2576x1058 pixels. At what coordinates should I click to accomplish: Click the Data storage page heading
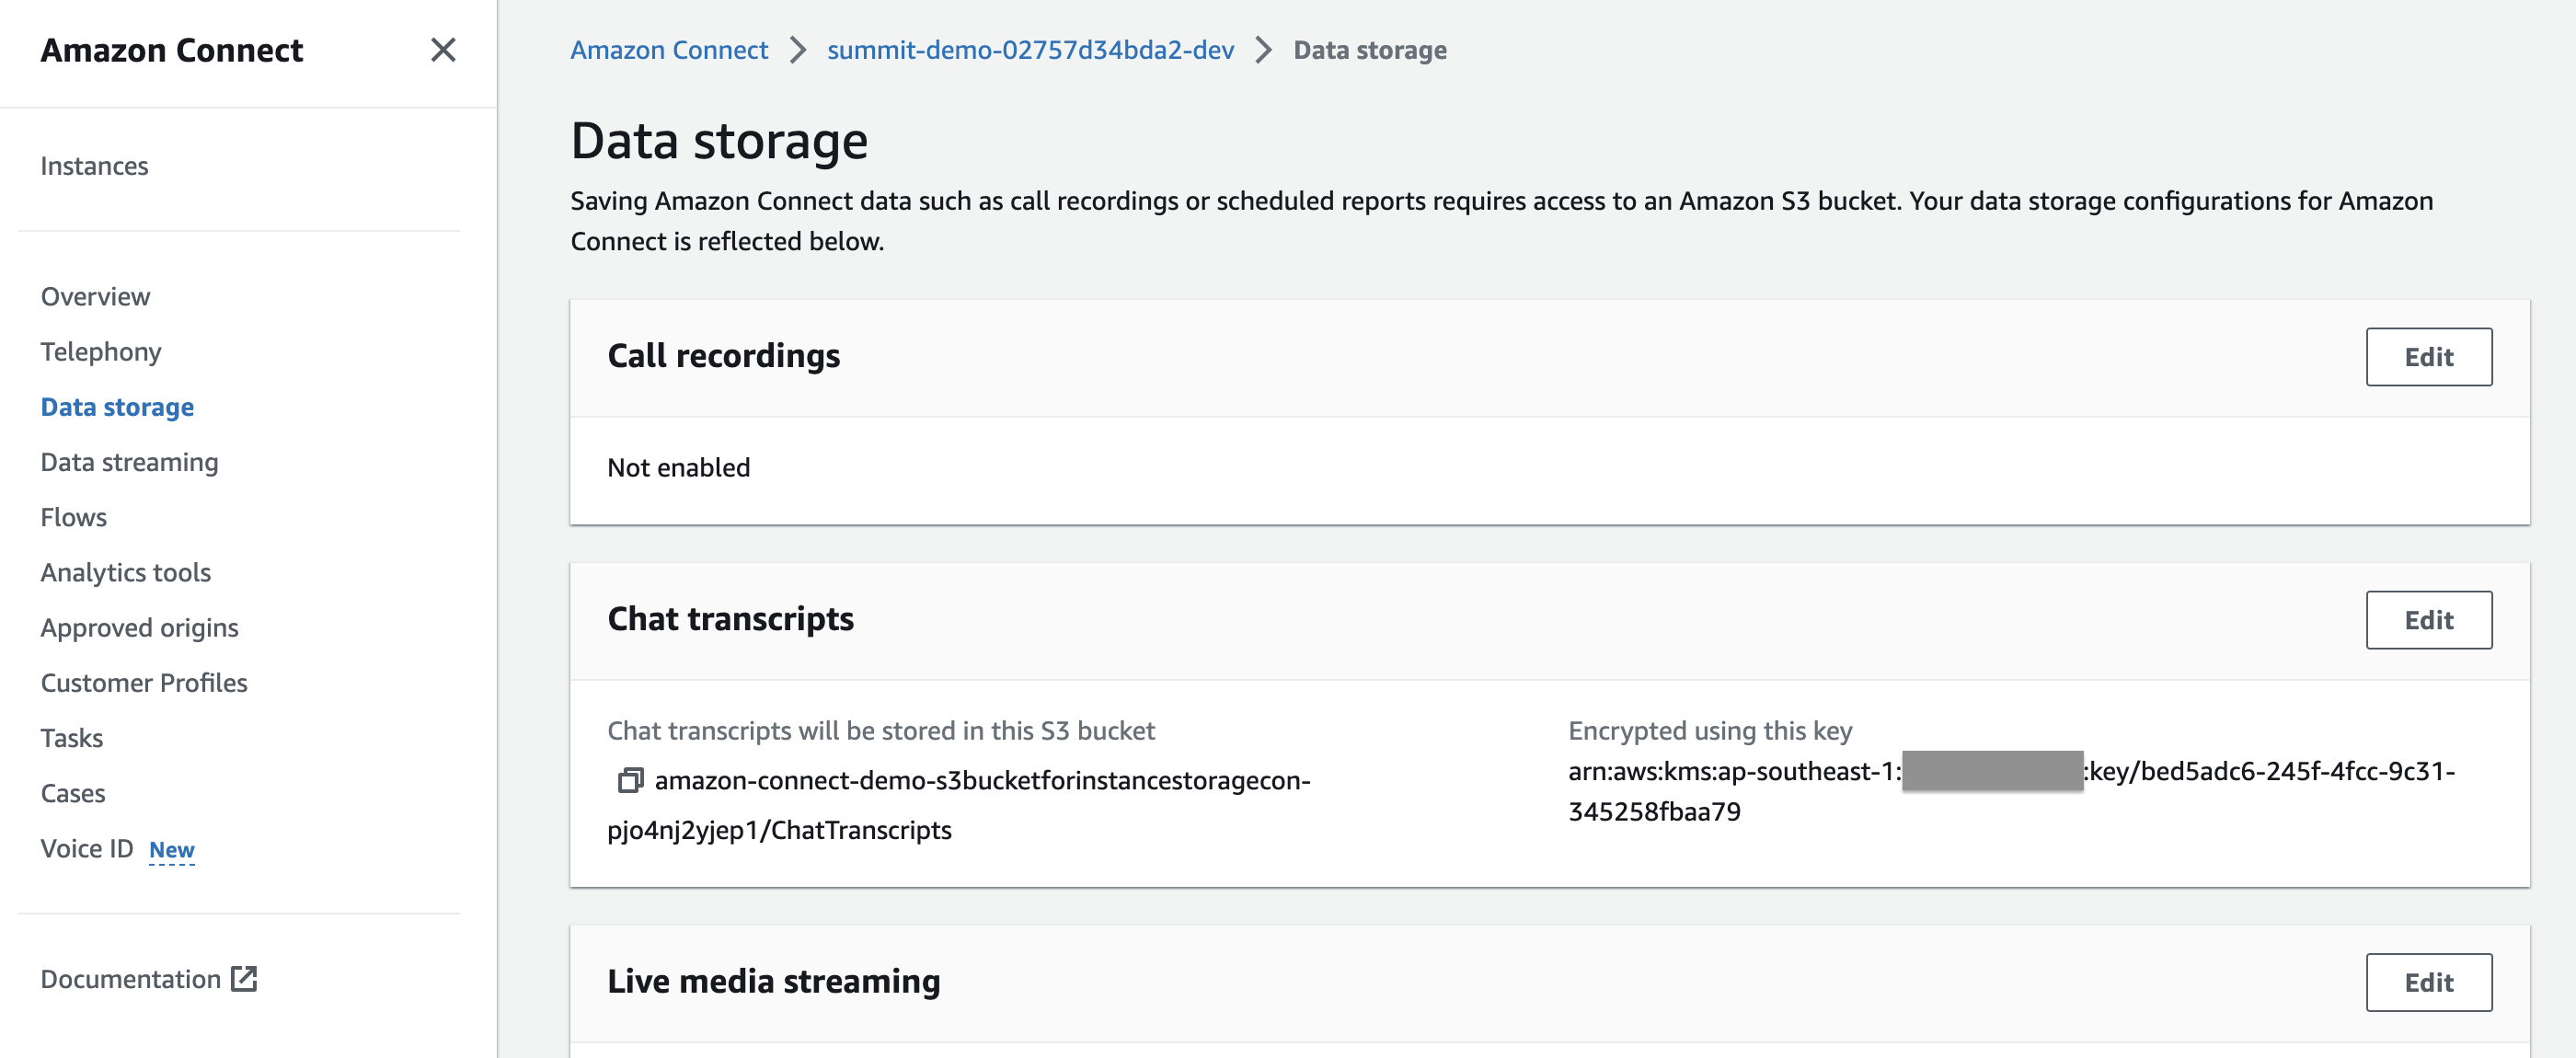click(x=719, y=140)
